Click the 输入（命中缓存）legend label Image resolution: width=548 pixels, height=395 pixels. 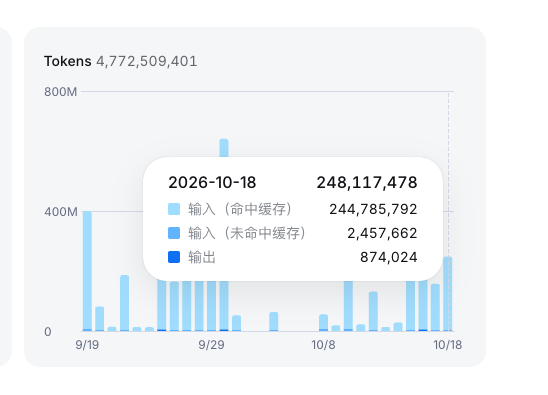240,209
